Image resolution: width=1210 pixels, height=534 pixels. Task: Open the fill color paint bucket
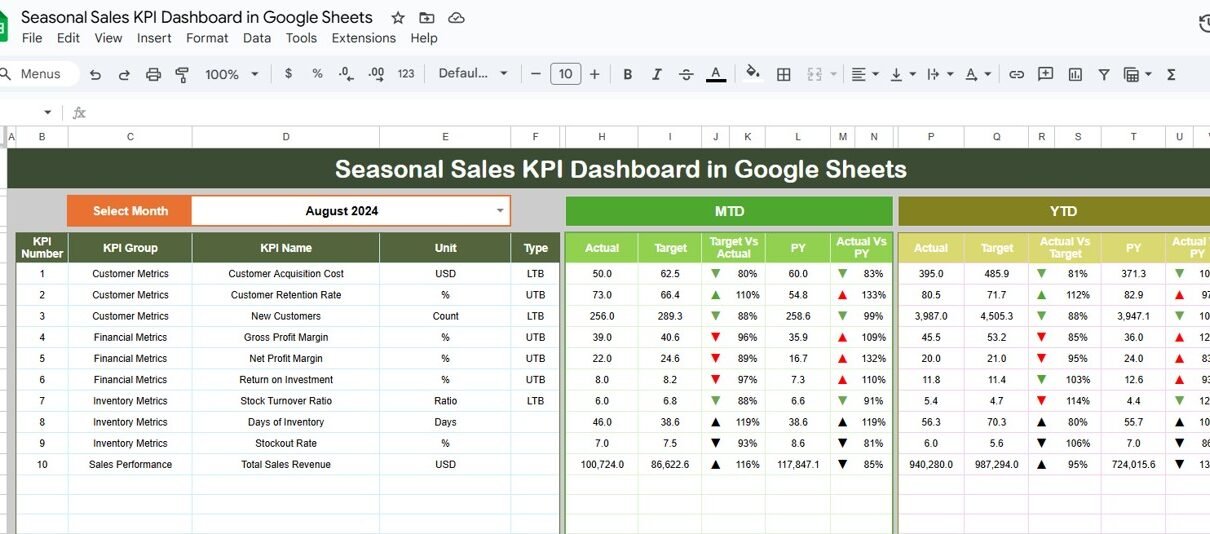[x=752, y=73]
